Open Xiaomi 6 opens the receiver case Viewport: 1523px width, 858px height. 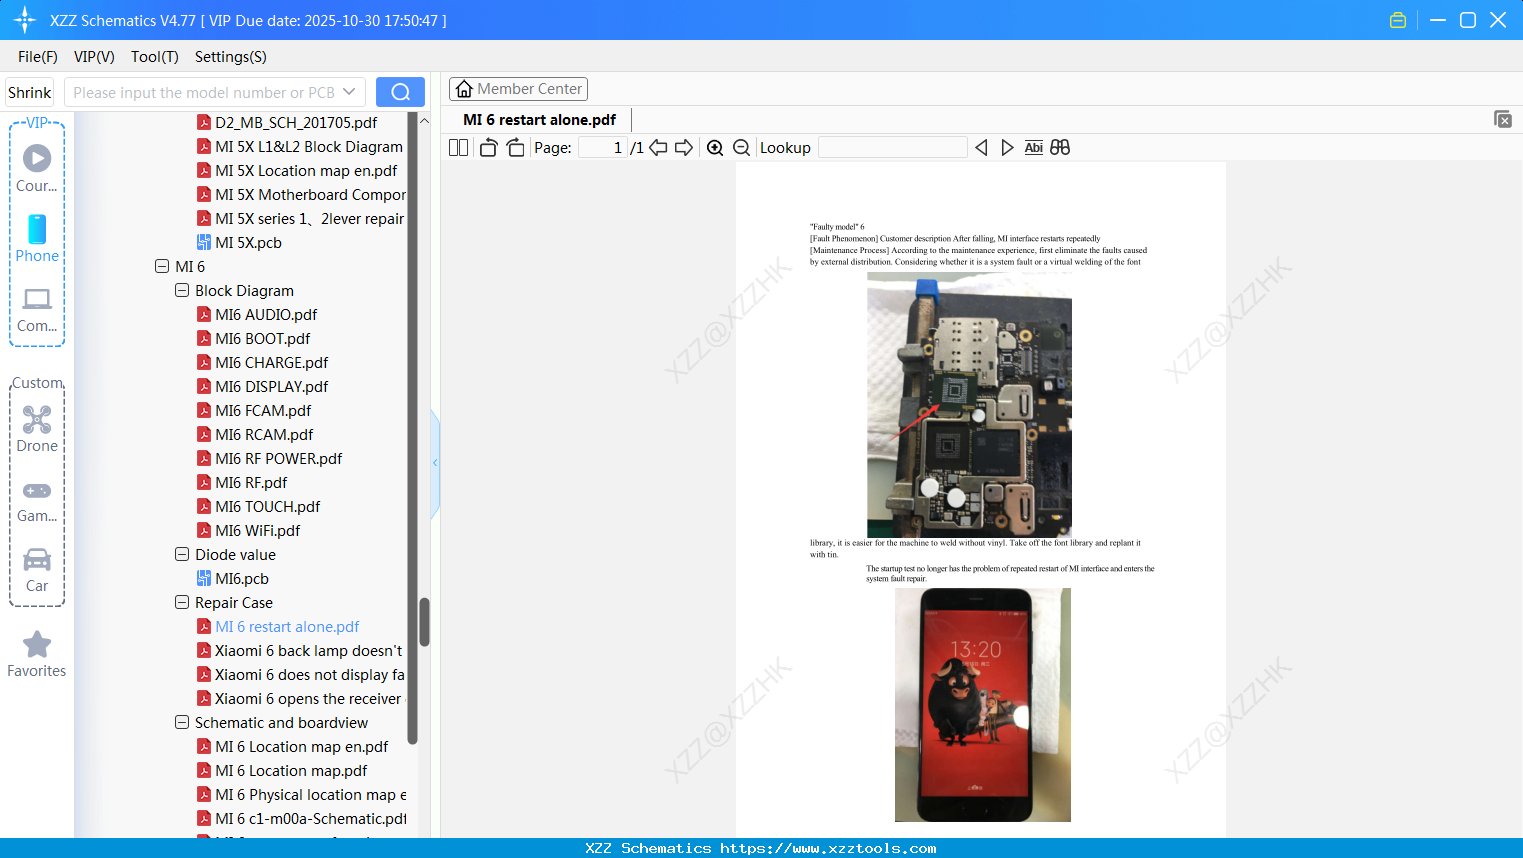coord(308,698)
